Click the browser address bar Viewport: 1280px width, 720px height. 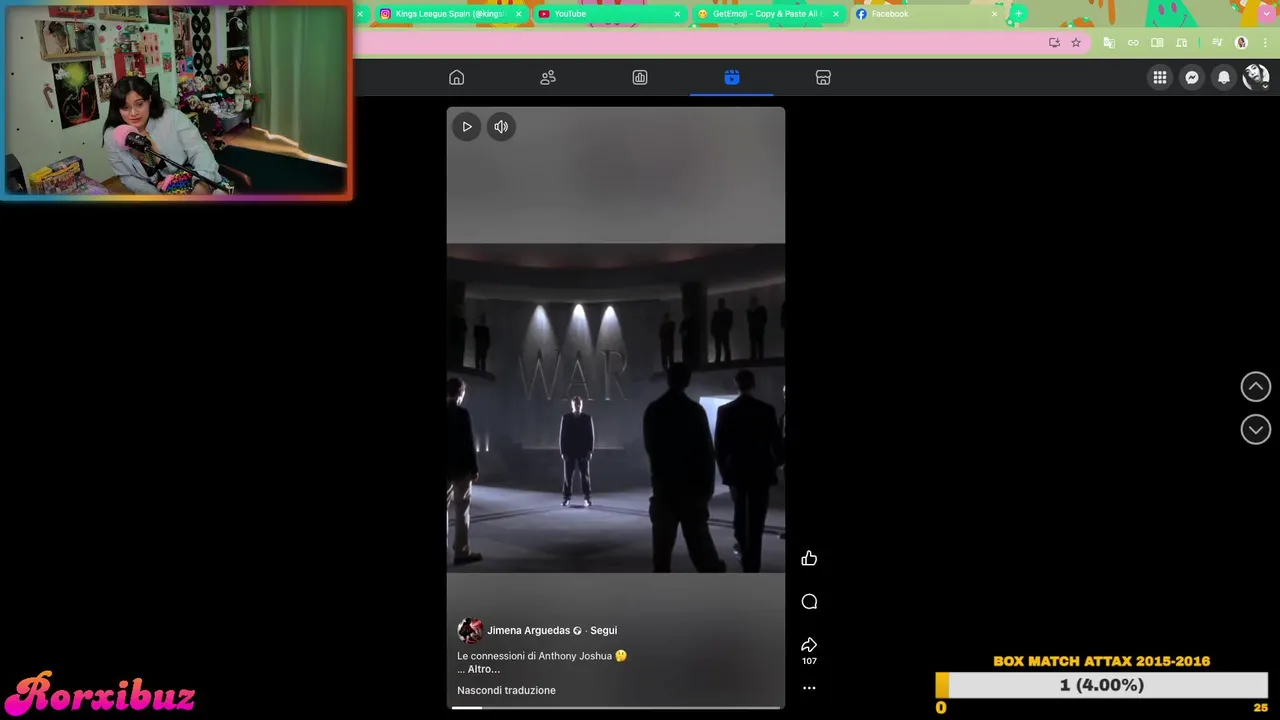[700, 43]
